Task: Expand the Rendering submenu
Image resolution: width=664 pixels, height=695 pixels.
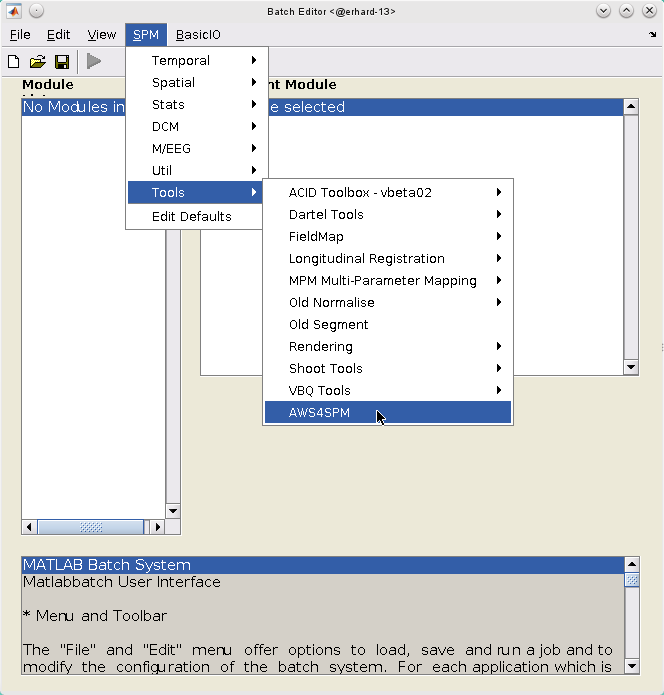Action: pyautogui.click(x=388, y=346)
